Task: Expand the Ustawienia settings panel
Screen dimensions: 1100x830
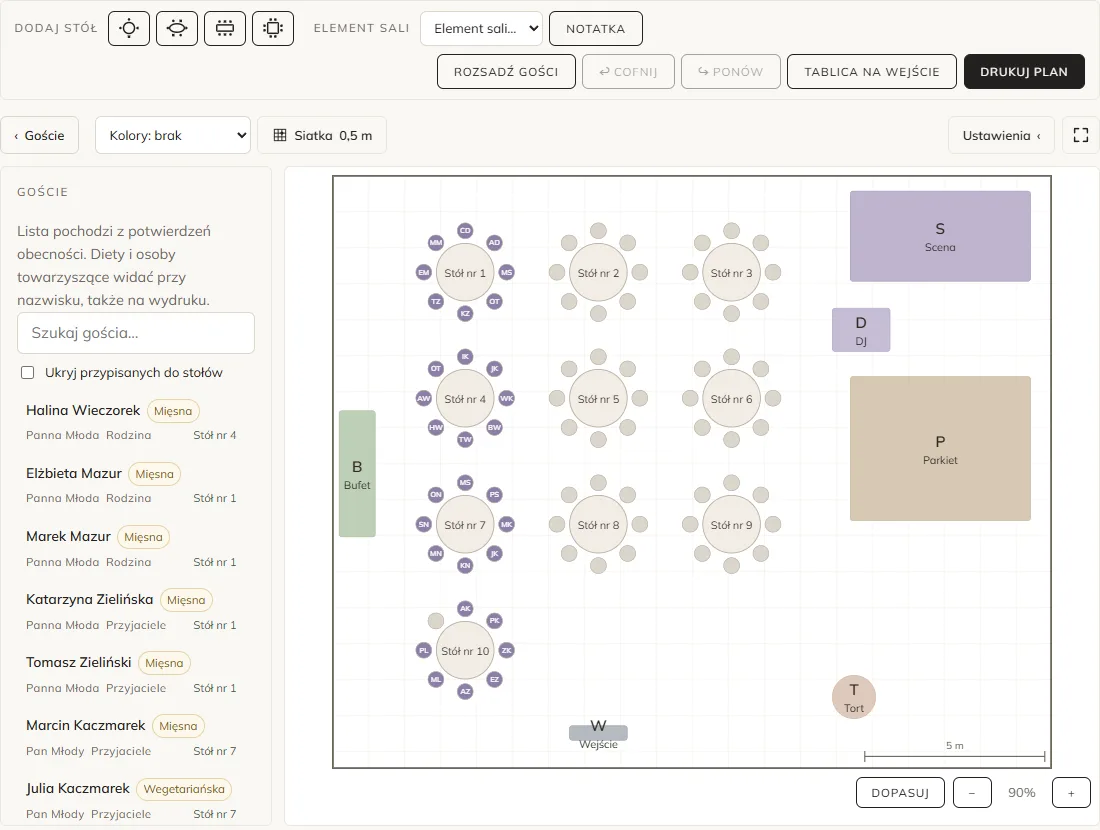Action: coord(1001,135)
